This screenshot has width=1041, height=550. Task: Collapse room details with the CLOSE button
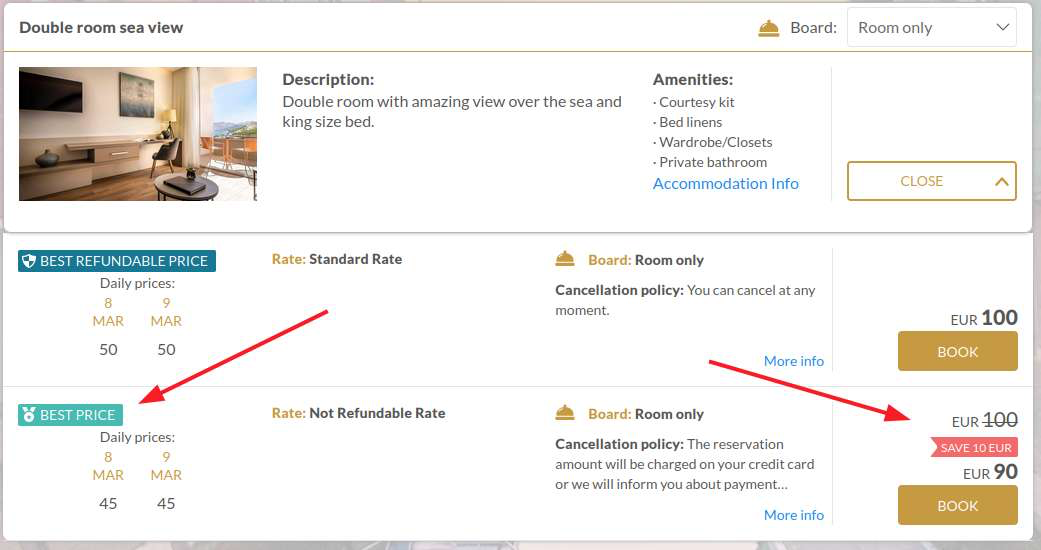pyautogui.click(x=931, y=181)
